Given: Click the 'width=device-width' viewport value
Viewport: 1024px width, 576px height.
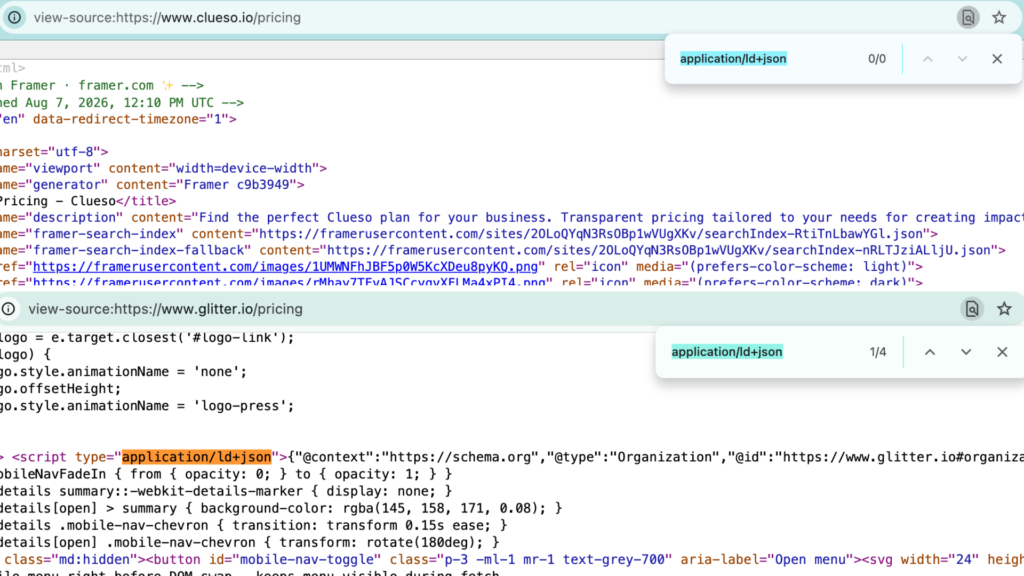Looking at the screenshot, I should [244, 168].
